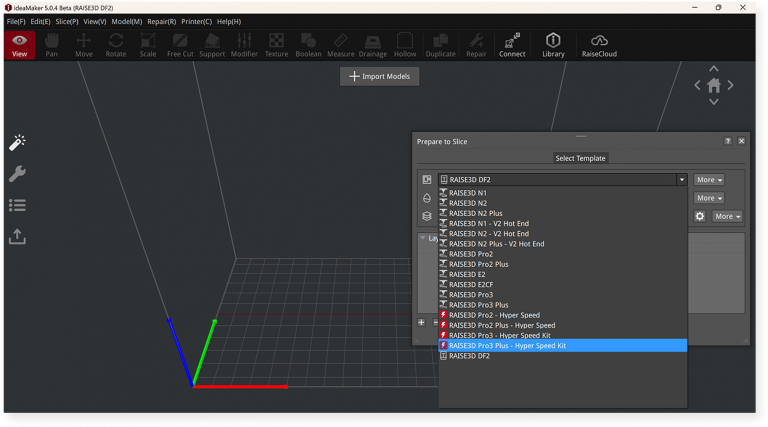Open the second More dropdown
Image resolution: width=768 pixels, height=427 pixels.
tap(709, 198)
